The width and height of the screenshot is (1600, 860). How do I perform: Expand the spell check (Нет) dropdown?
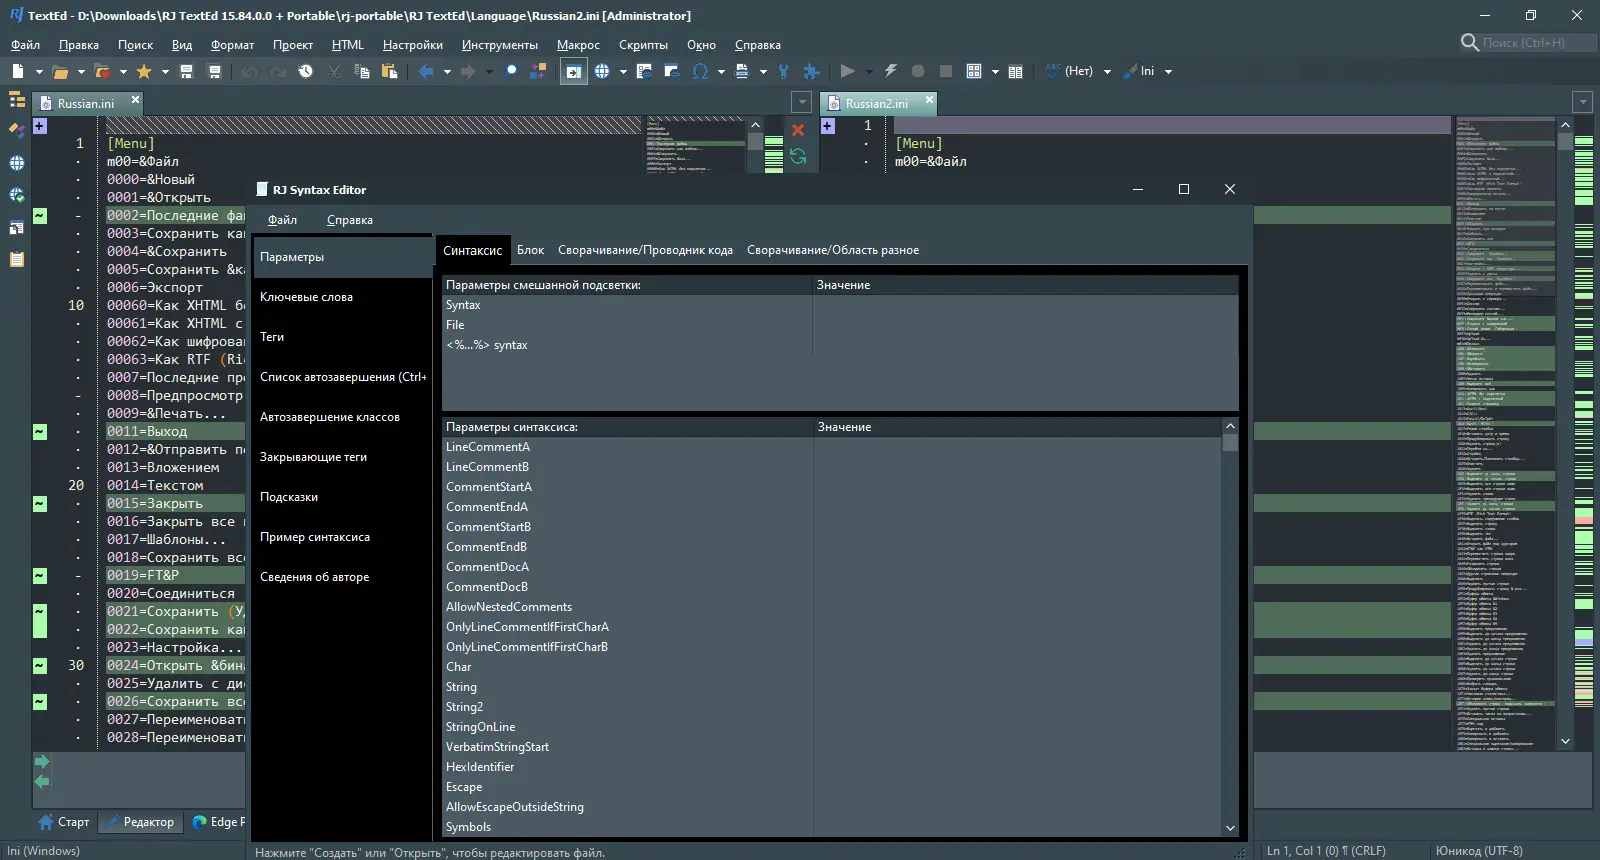[1107, 71]
